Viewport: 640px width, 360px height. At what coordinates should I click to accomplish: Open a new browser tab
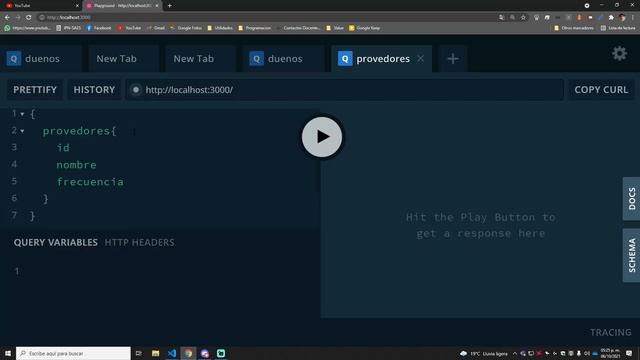tap(169, 6)
